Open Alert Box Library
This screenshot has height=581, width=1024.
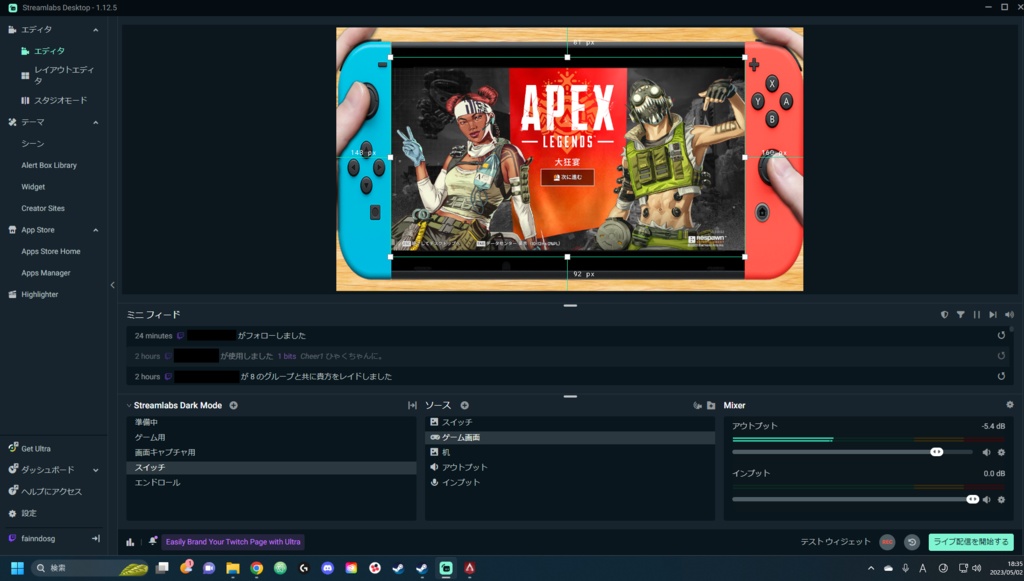[49, 165]
